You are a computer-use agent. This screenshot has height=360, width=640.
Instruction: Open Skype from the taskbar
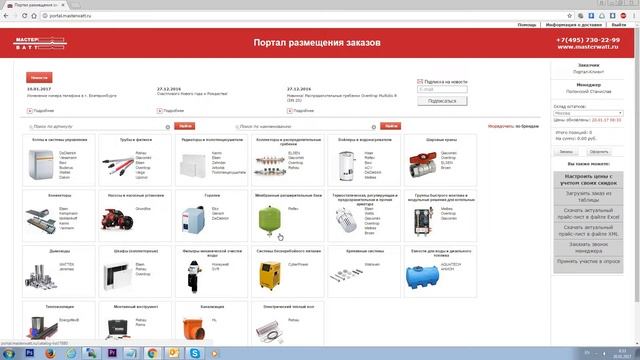point(195,353)
